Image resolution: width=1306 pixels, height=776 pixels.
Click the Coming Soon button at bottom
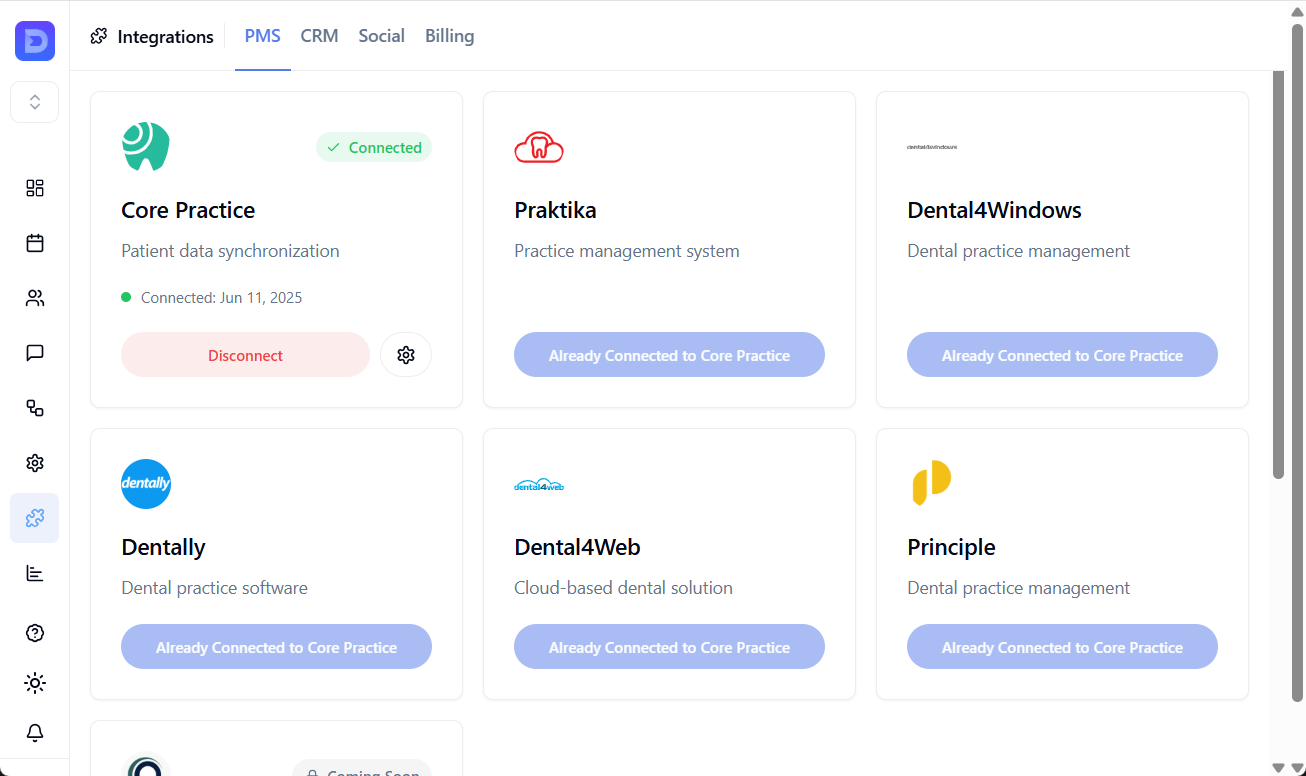click(362, 768)
